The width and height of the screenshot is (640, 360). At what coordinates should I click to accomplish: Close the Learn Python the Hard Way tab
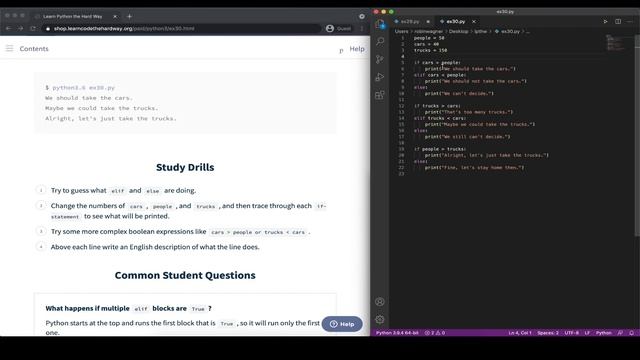click(115, 16)
